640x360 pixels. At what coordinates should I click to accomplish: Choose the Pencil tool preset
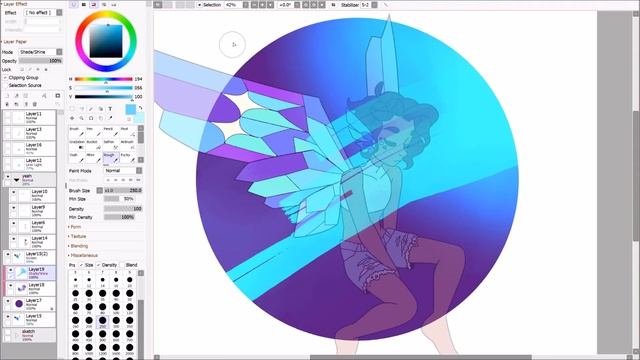(111, 132)
